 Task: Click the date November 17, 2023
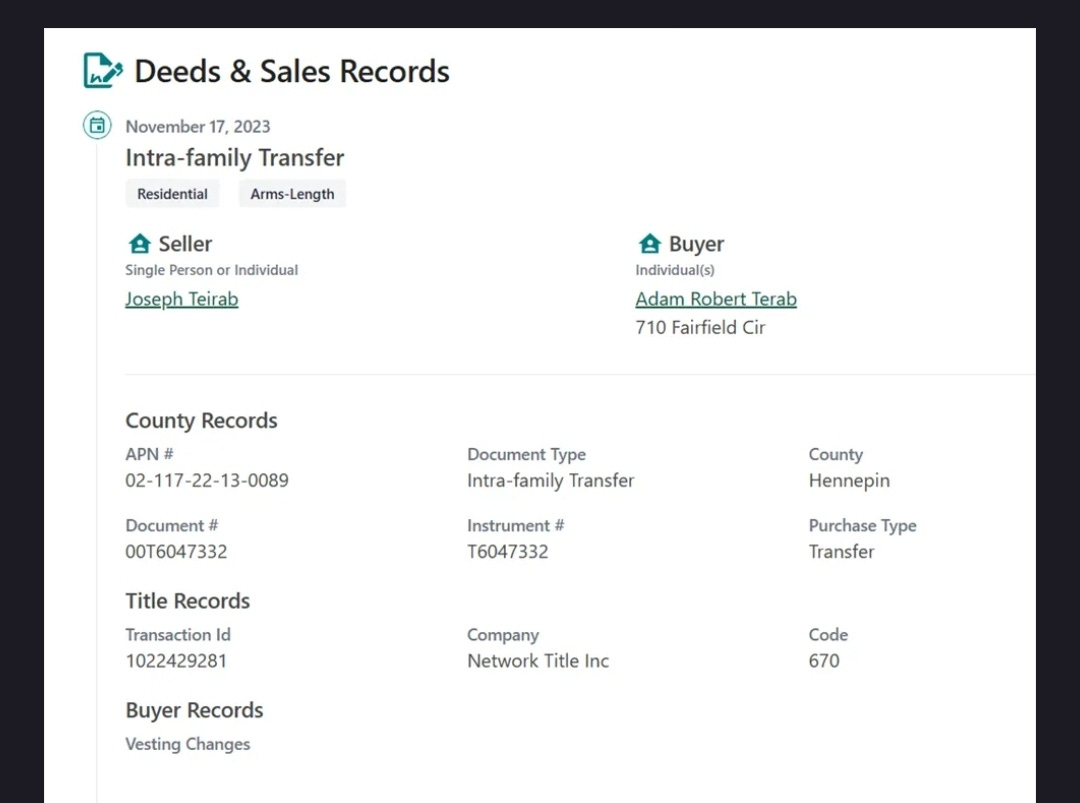tap(198, 127)
